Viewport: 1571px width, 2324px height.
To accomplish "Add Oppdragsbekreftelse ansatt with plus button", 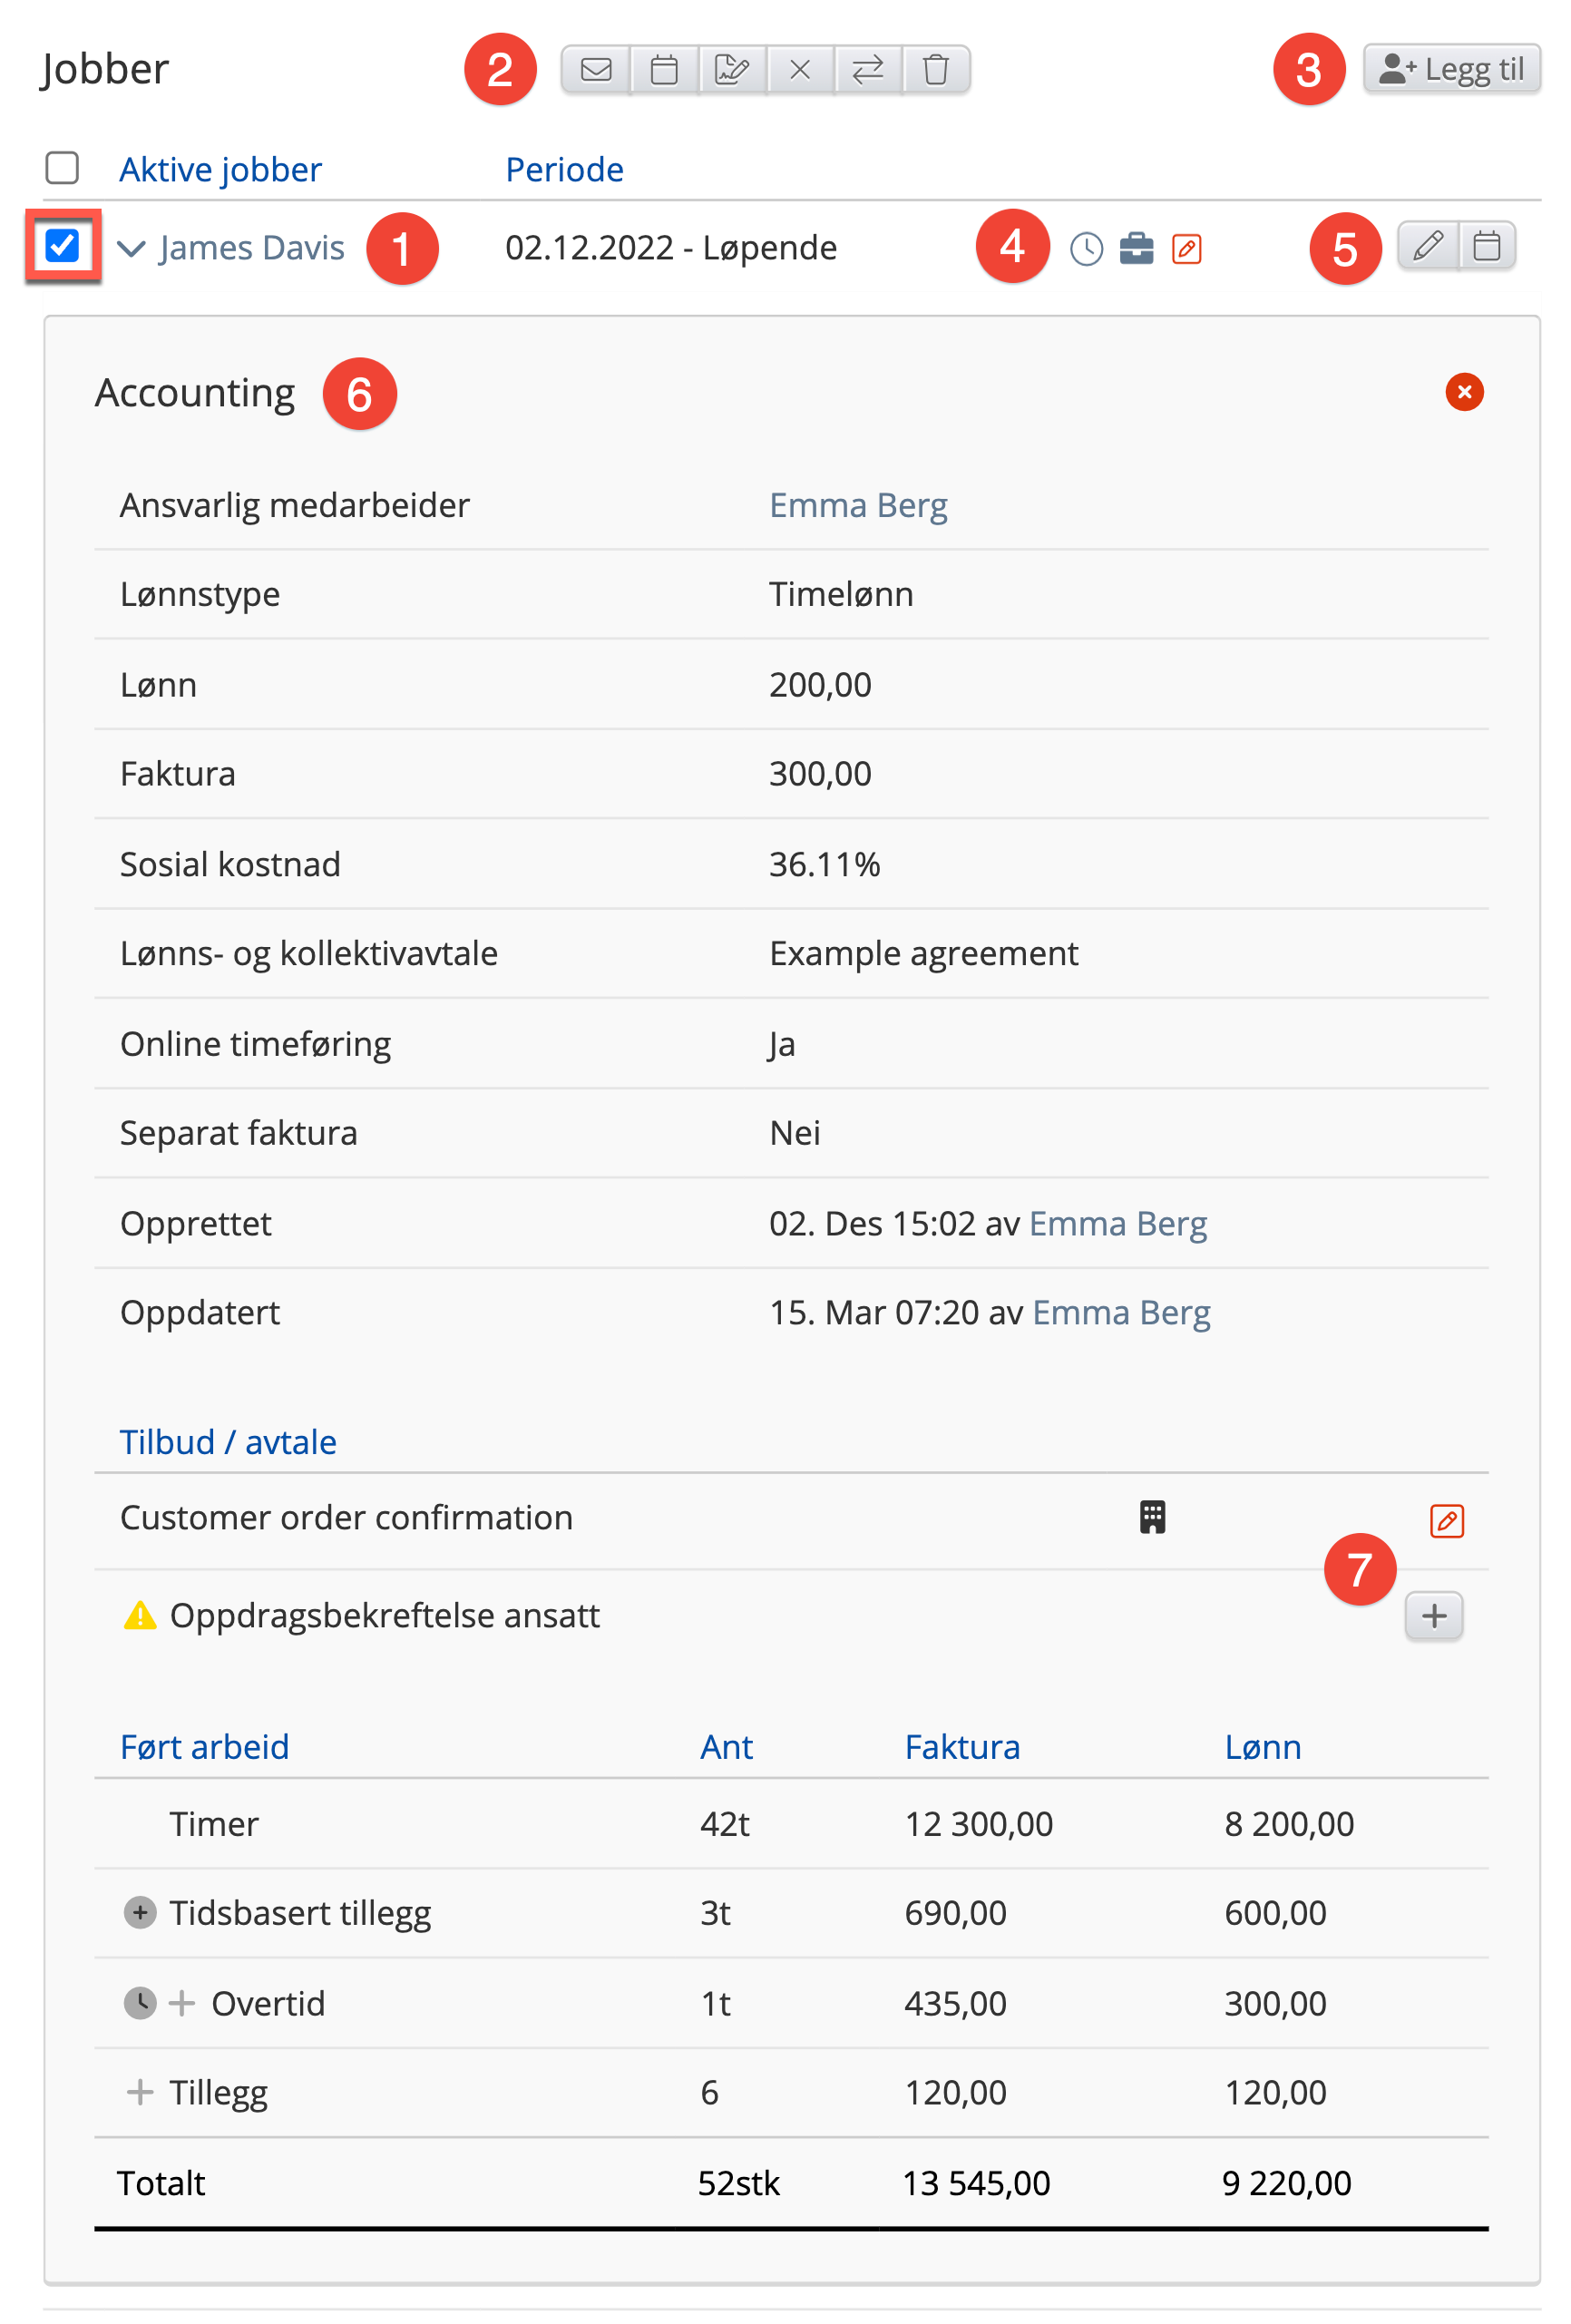I will (1433, 1616).
